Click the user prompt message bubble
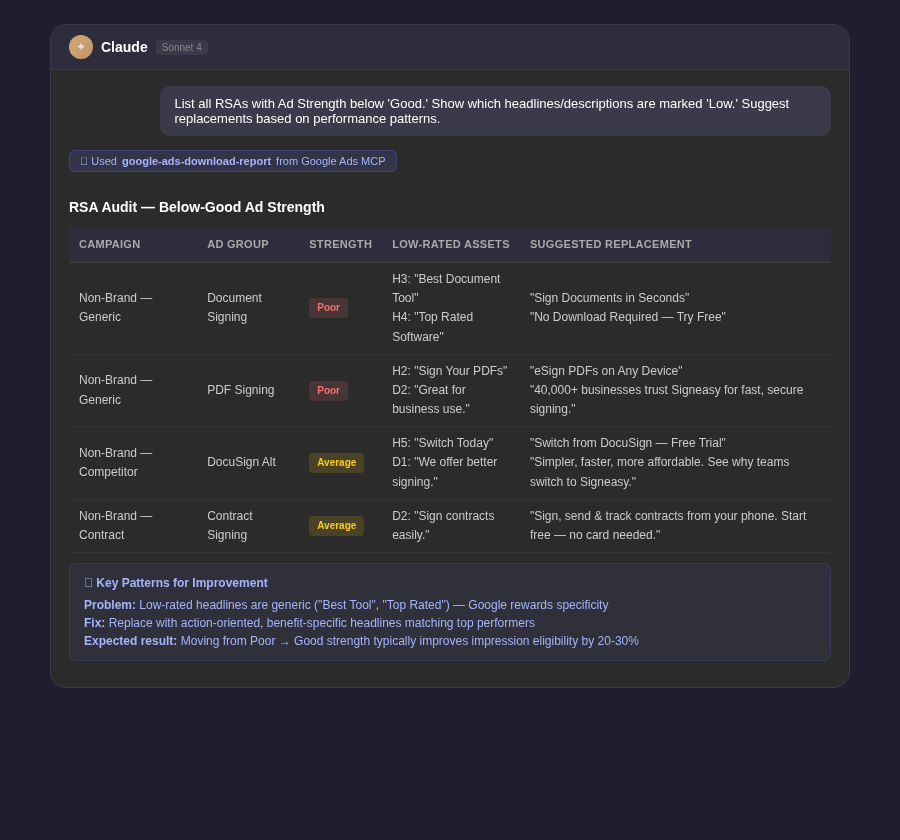Viewport: 900px width, 840px height. pos(494,111)
